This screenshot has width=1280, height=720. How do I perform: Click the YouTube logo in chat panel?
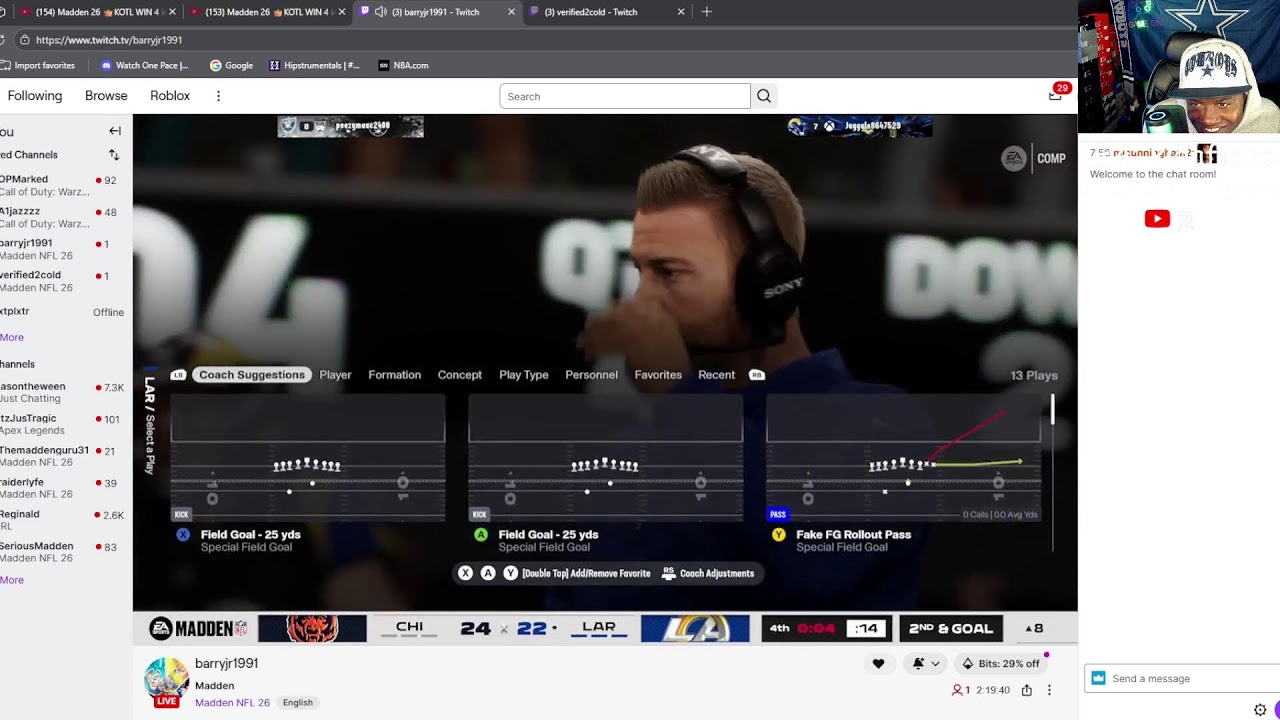point(1157,219)
